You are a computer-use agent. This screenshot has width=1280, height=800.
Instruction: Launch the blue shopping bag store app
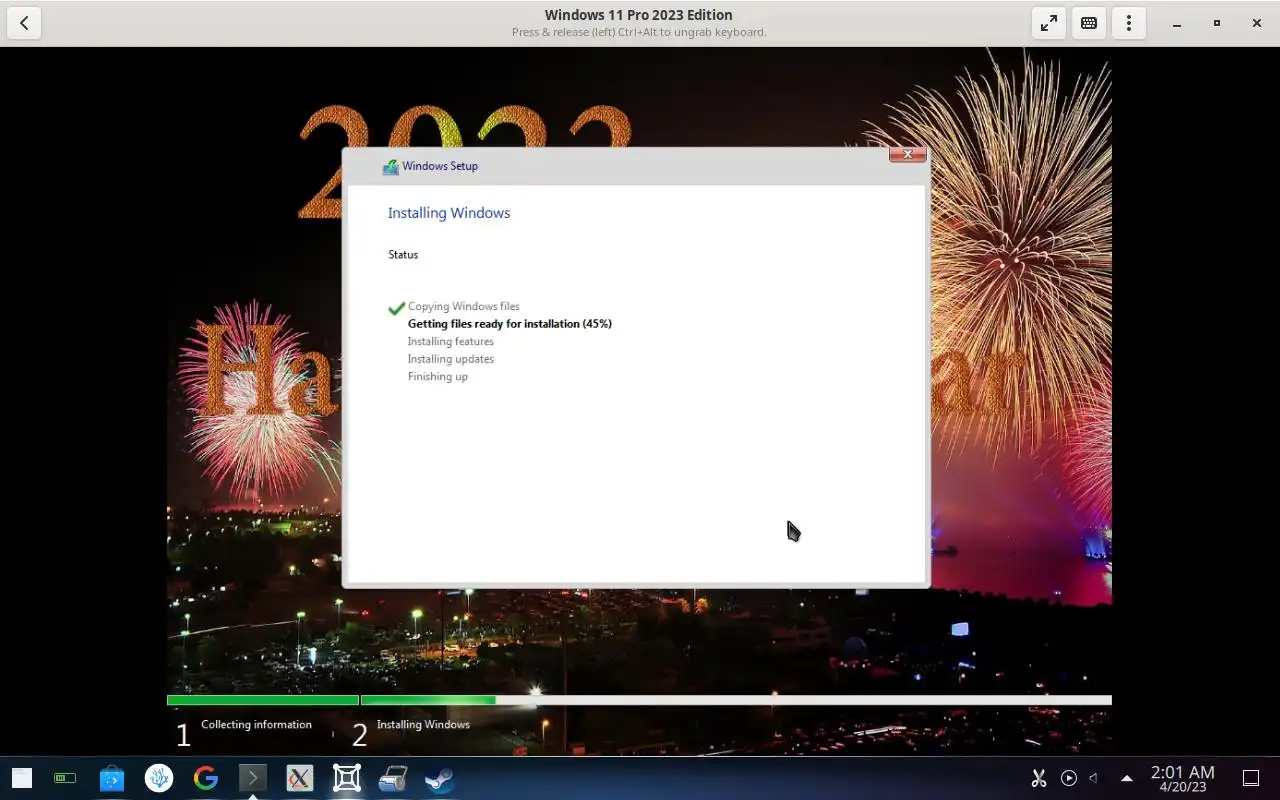112,778
